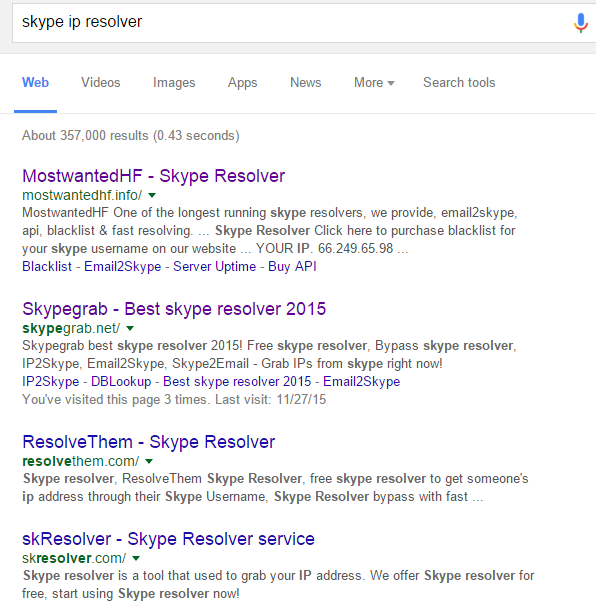Click the voice search microphone icon

[x=581, y=23]
